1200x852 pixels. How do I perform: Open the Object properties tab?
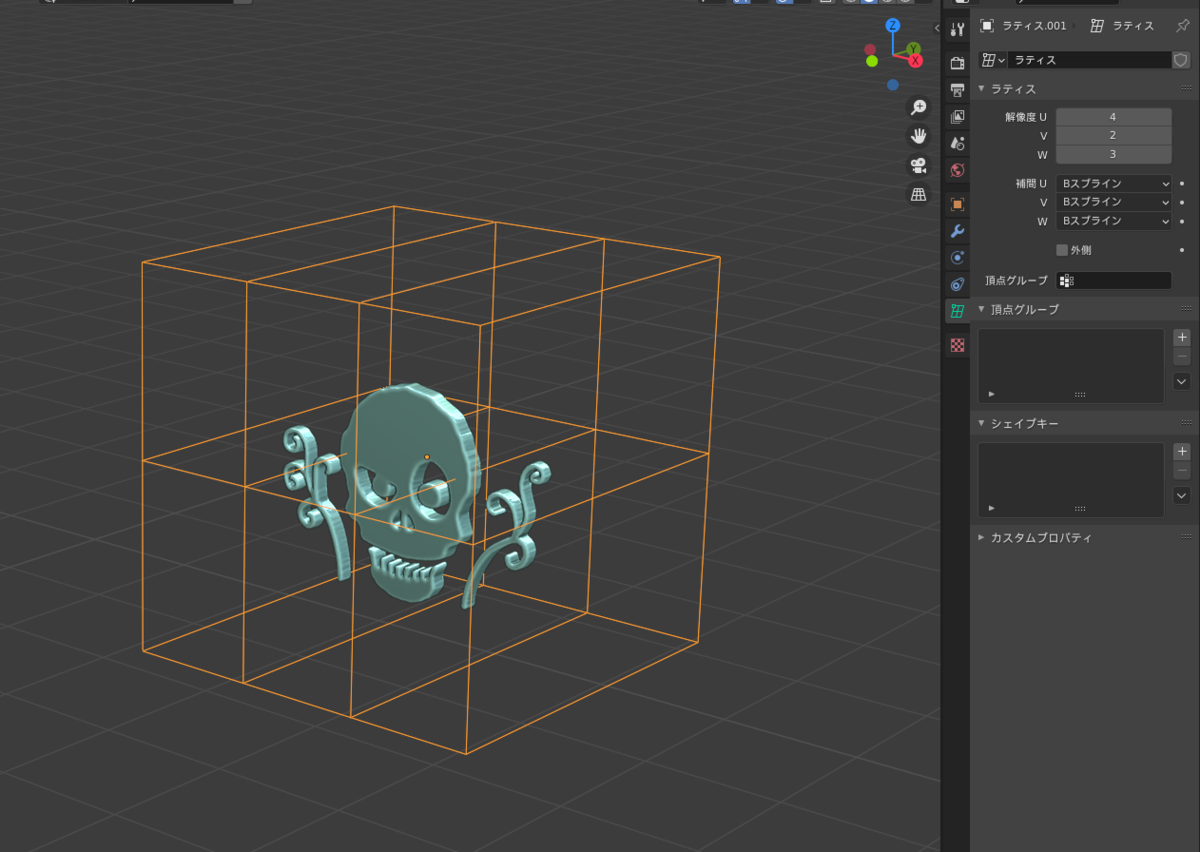[957, 204]
